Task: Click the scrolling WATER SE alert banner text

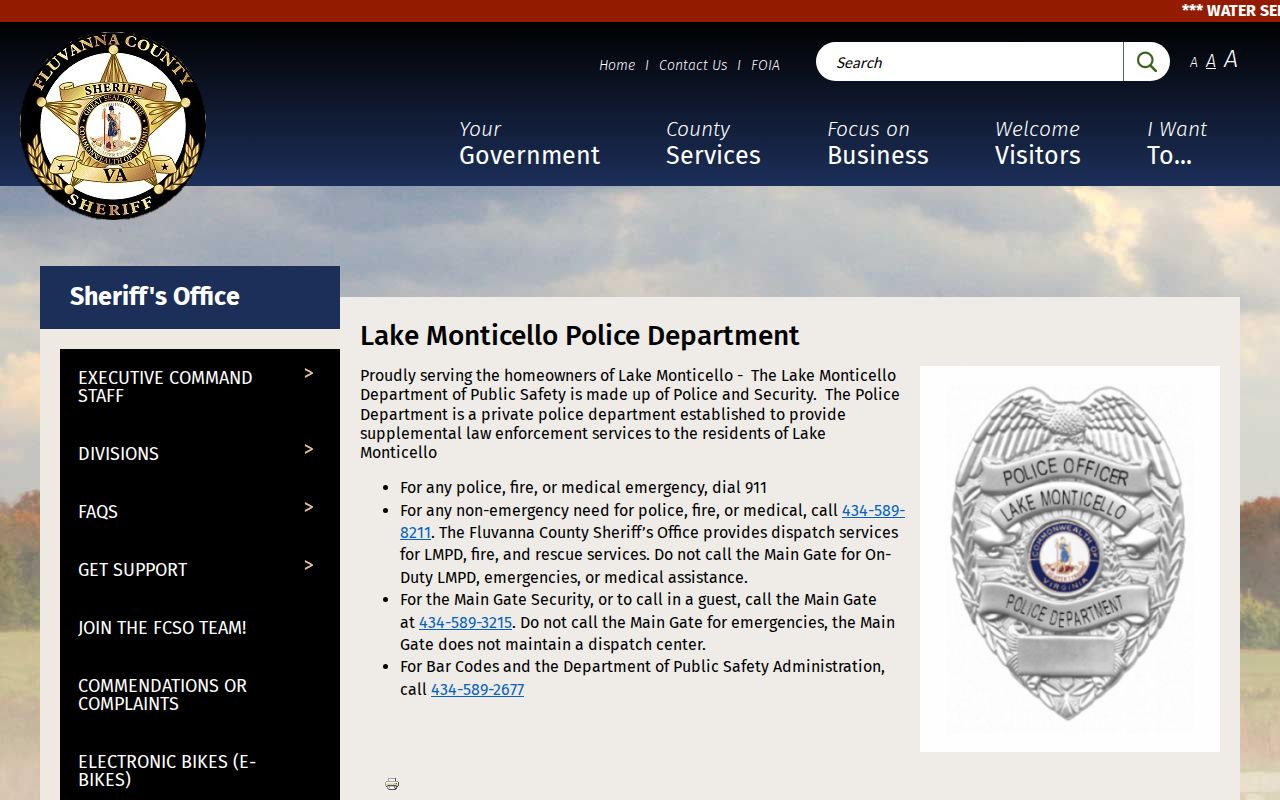Action: [x=1230, y=11]
